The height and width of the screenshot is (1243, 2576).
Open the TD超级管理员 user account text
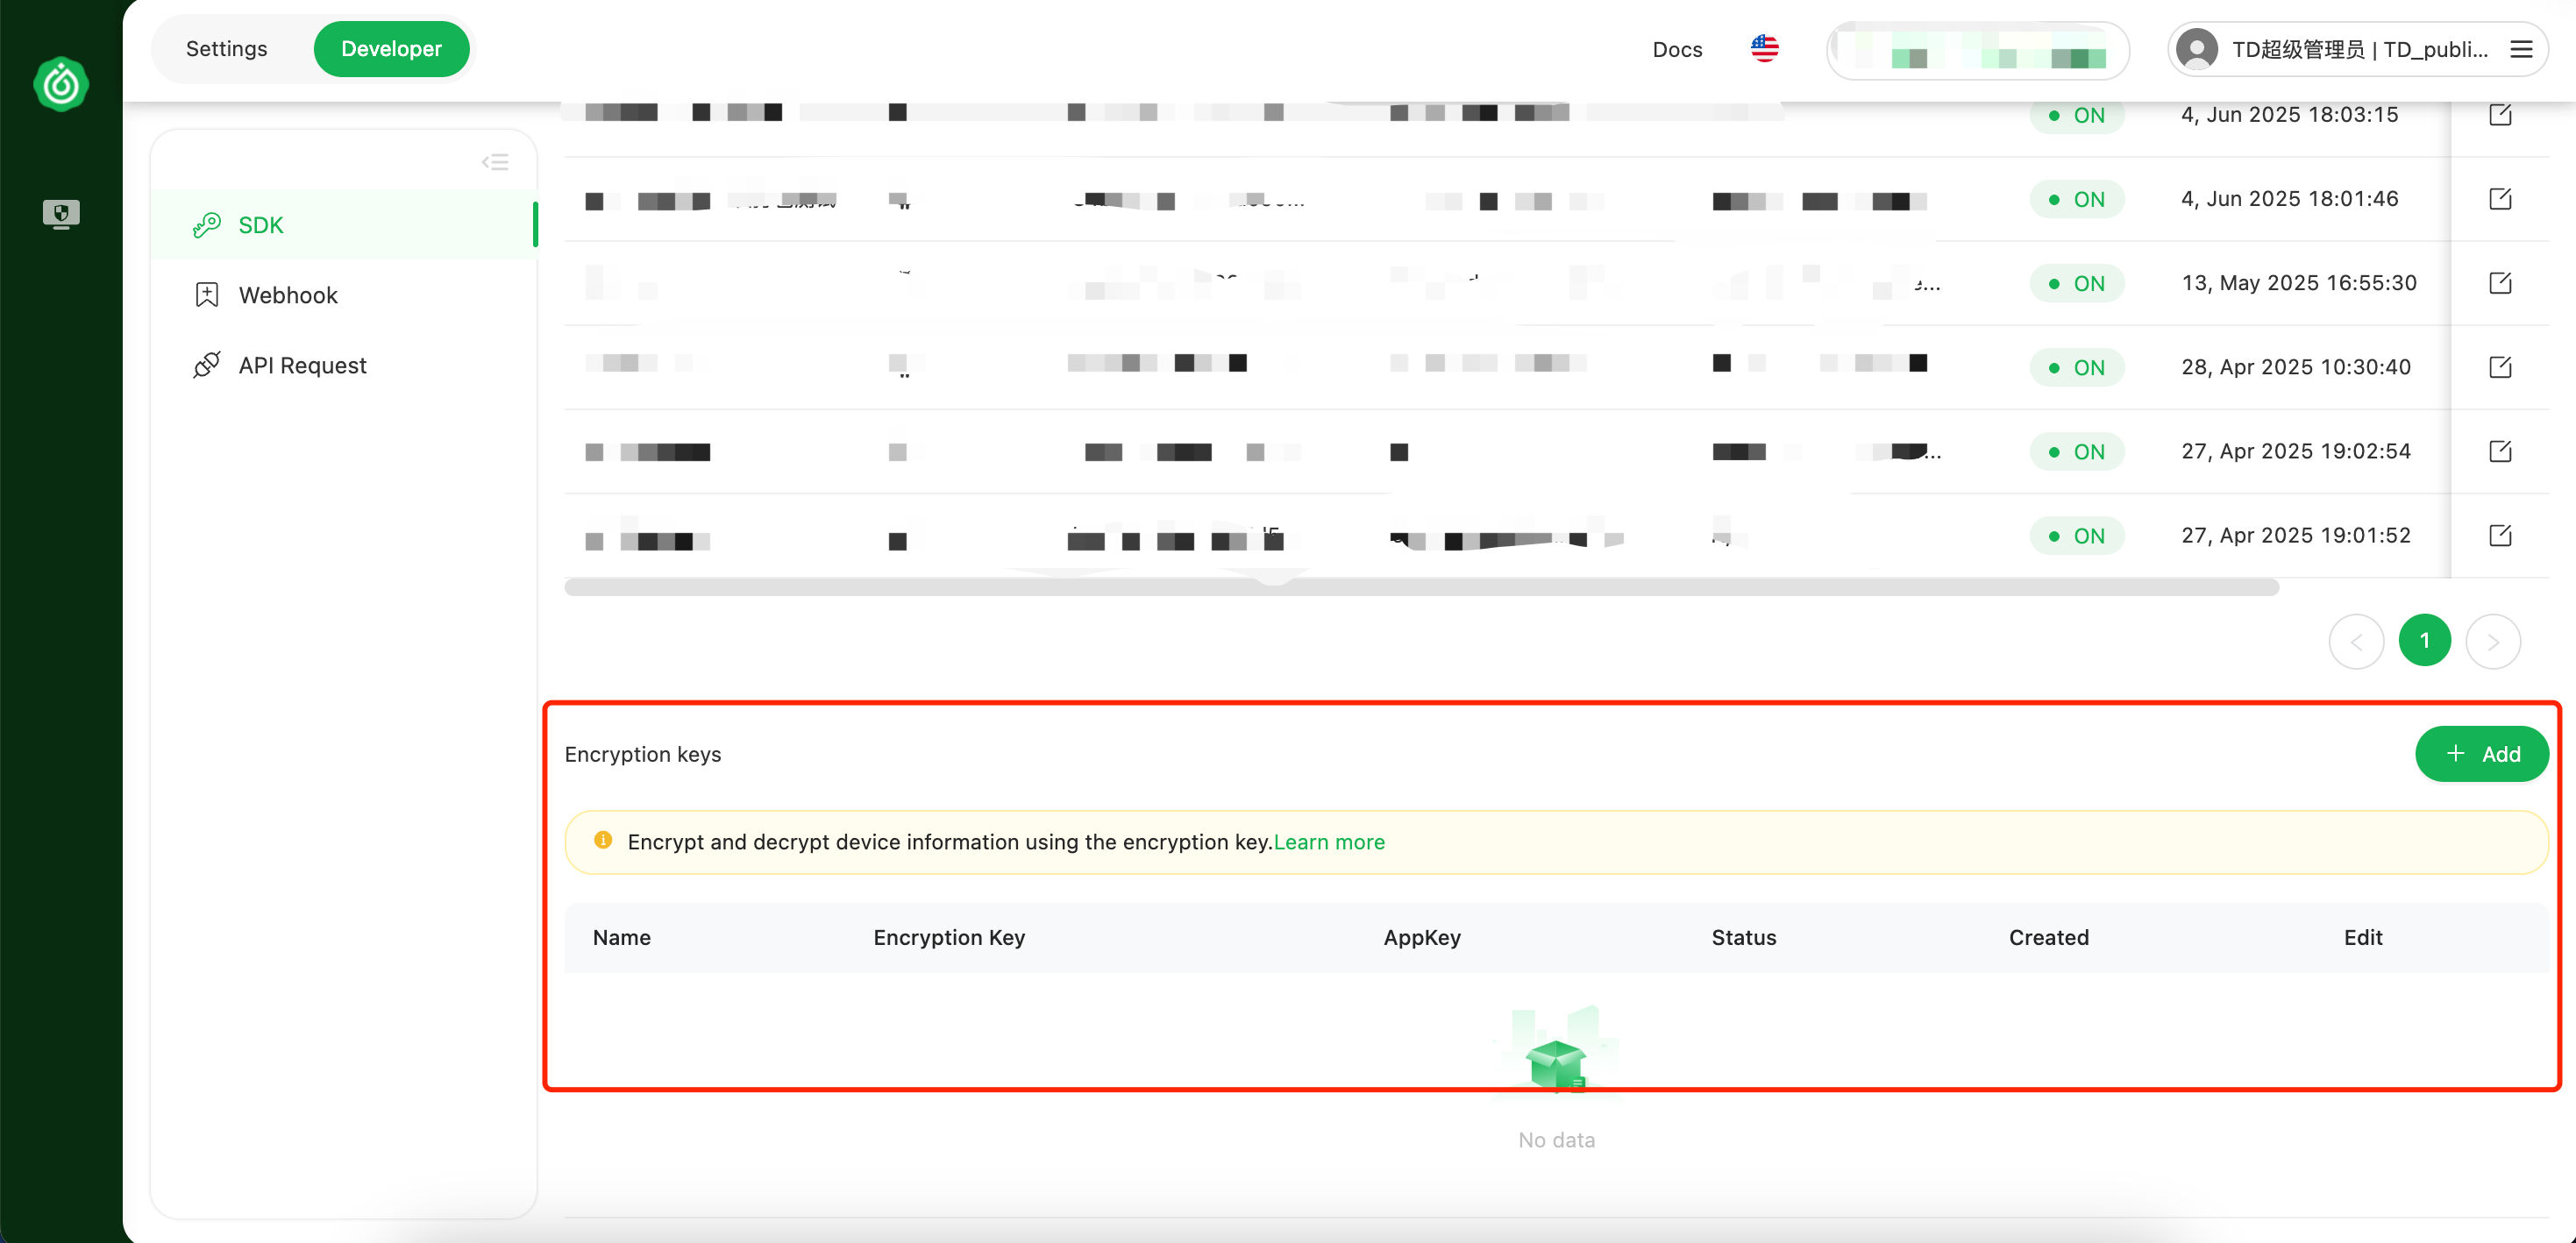pyautogui.click(x=2359, y=50)
